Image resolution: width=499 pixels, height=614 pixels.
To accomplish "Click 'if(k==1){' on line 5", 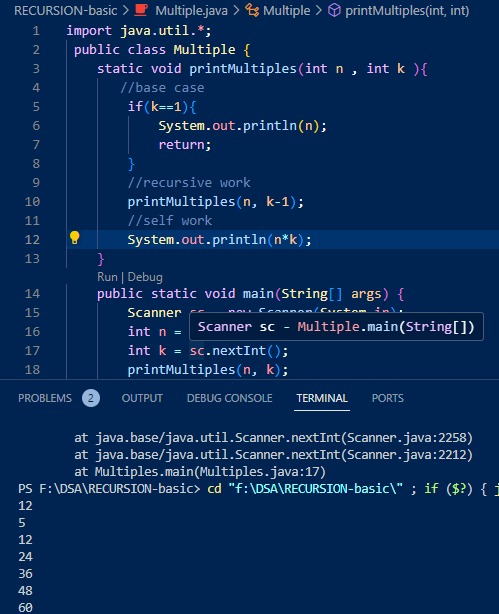I will [x=162, y=107].
